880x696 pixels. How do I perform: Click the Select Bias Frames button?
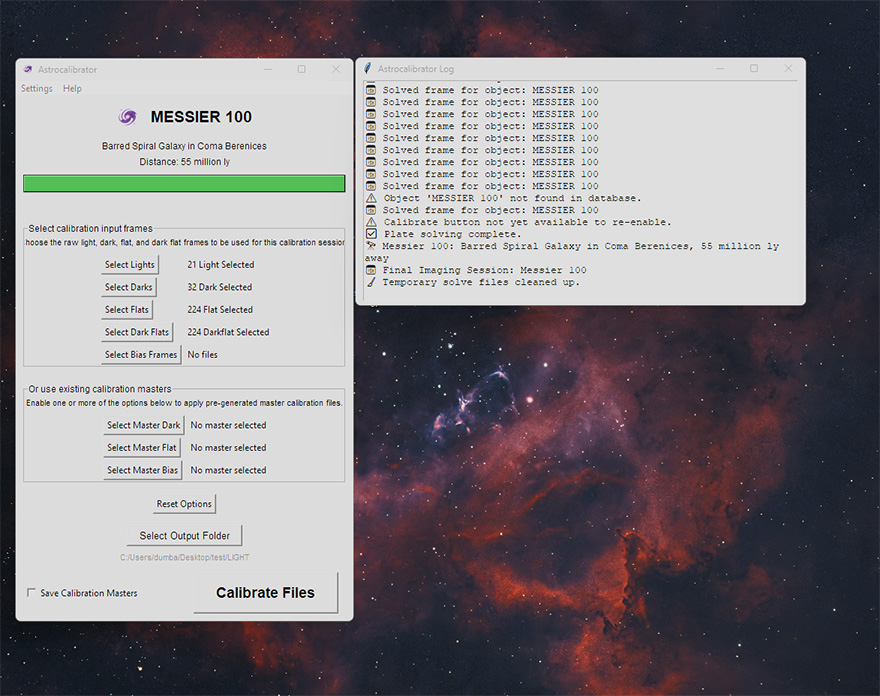(141, 355)
